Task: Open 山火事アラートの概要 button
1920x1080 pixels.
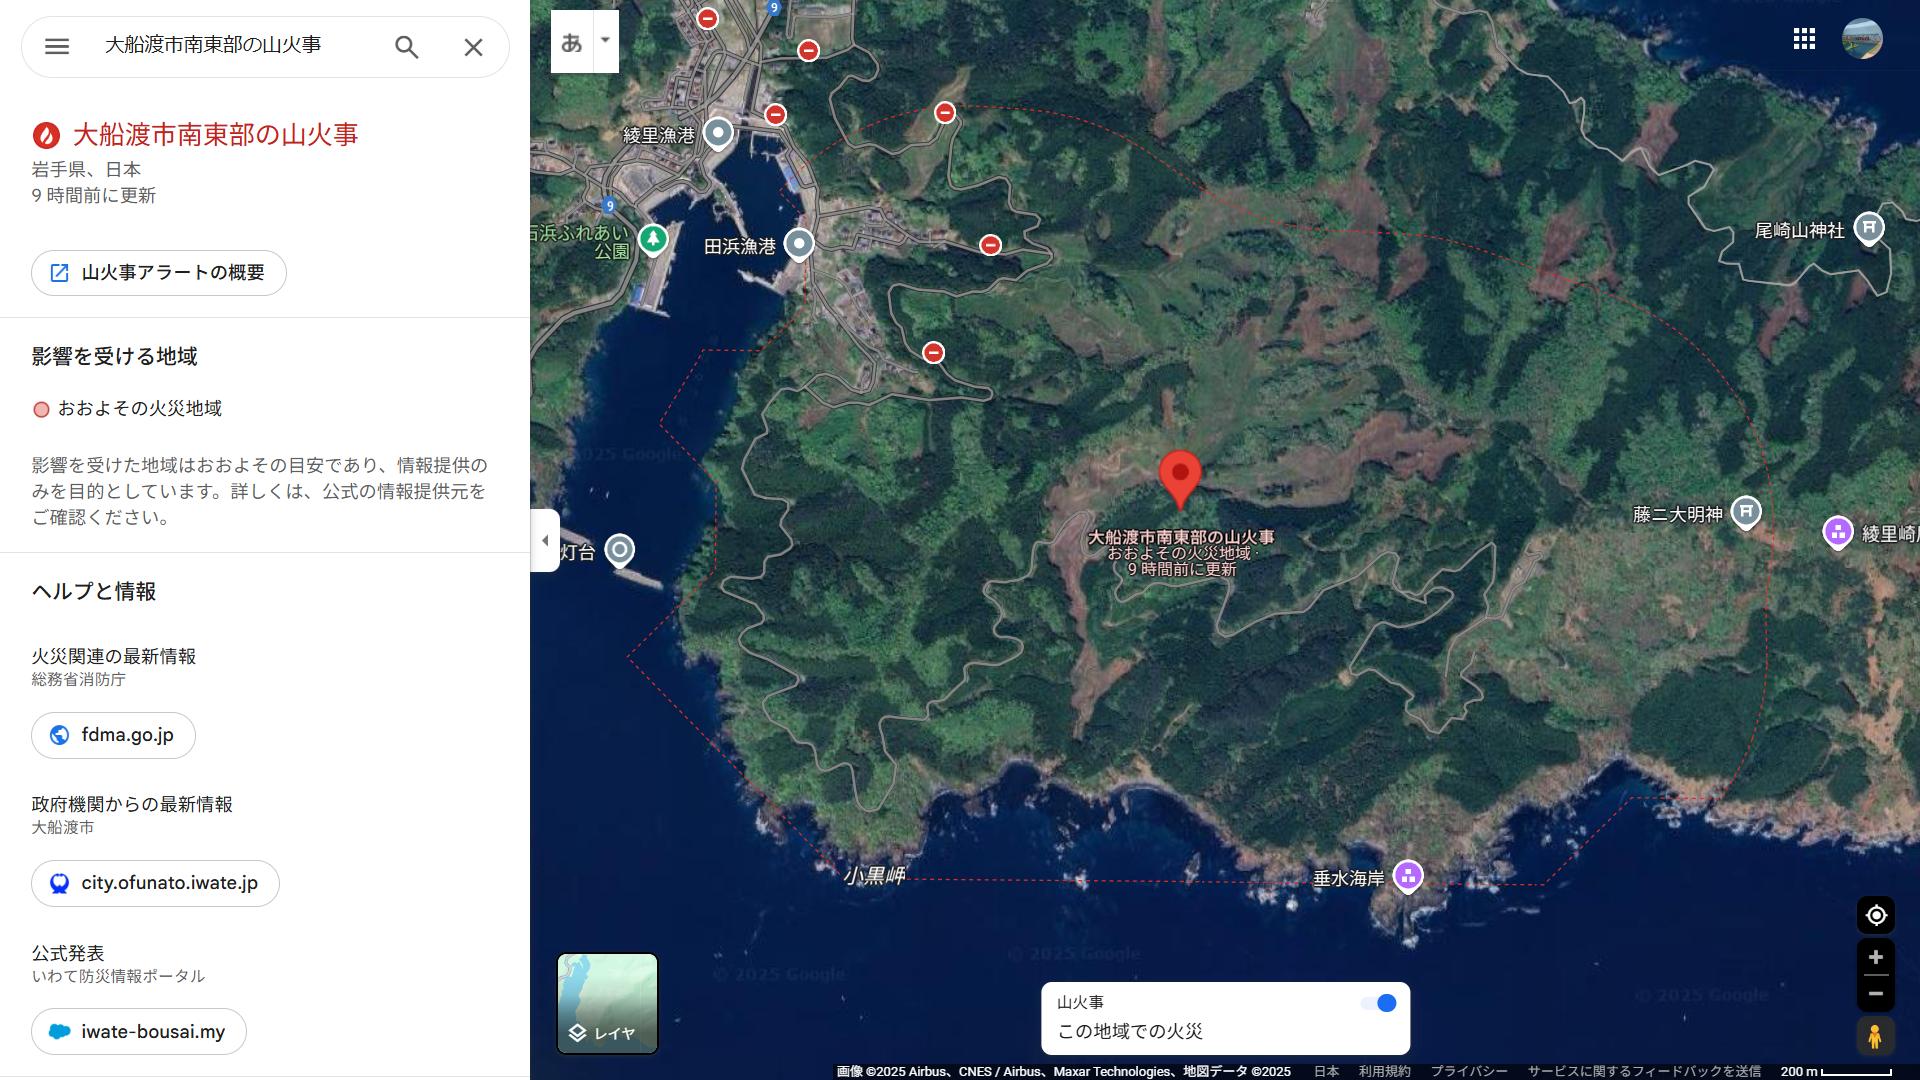Action: (159, 273)
